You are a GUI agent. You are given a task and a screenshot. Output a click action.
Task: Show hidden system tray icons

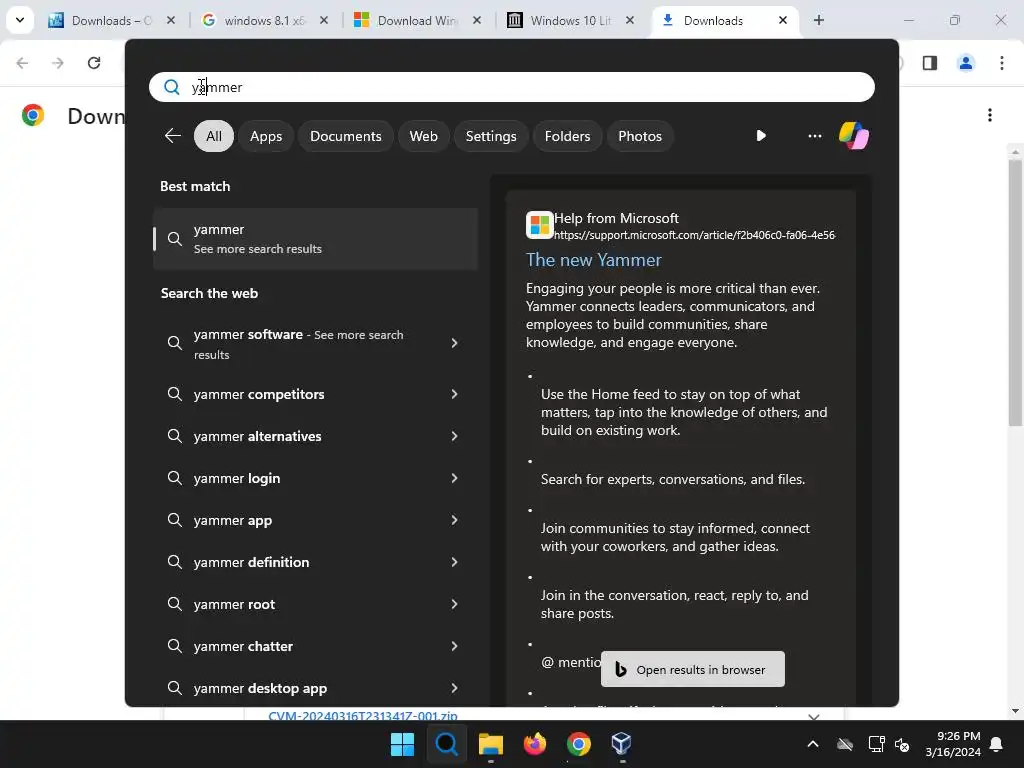pyautogui.click(x=813, y=744)
